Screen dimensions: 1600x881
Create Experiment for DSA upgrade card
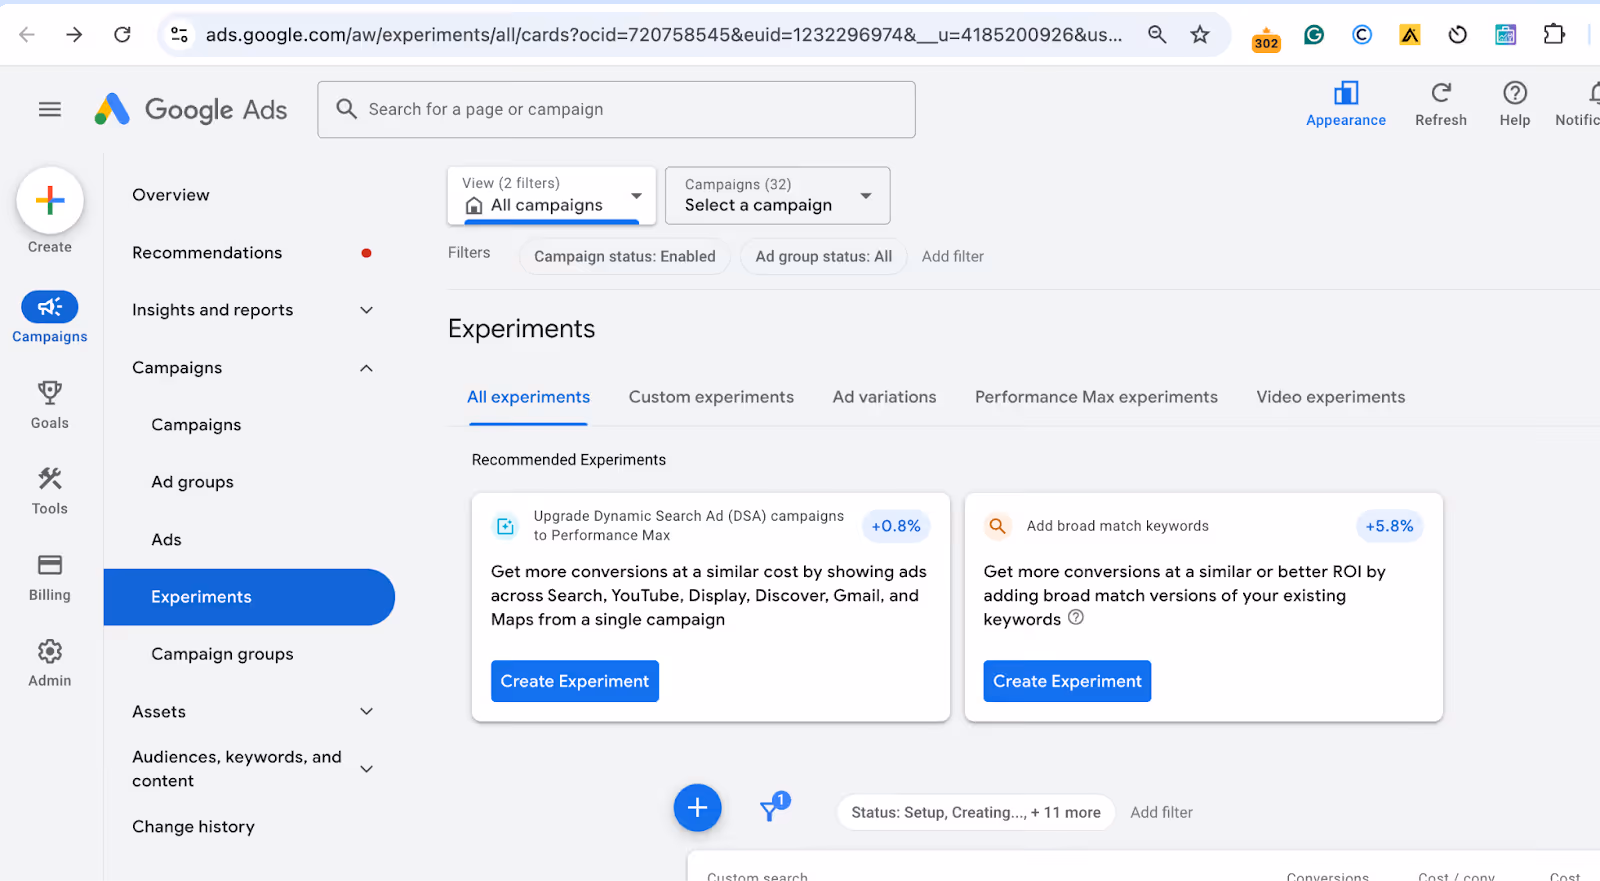point(575,681)
